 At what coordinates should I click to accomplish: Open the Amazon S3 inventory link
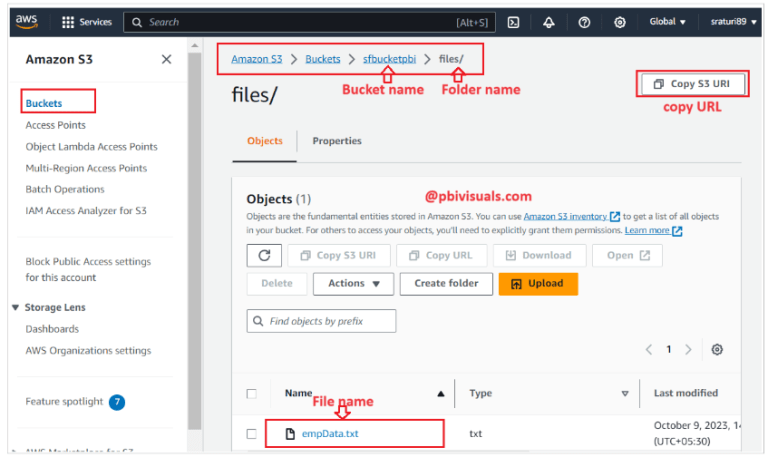click(572, 216)
